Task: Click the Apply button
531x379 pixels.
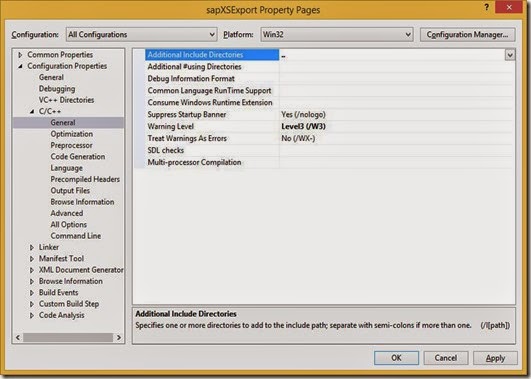Action: tap(495, 358)
